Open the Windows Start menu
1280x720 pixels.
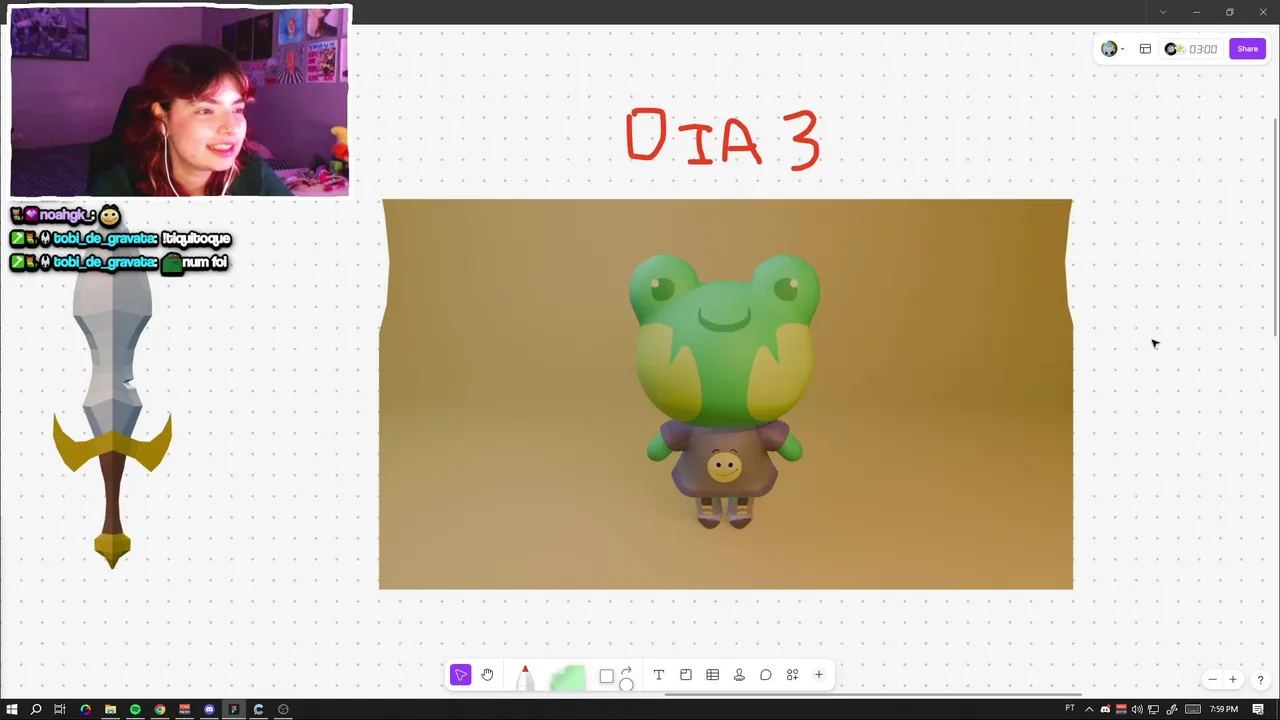point(12,709)
